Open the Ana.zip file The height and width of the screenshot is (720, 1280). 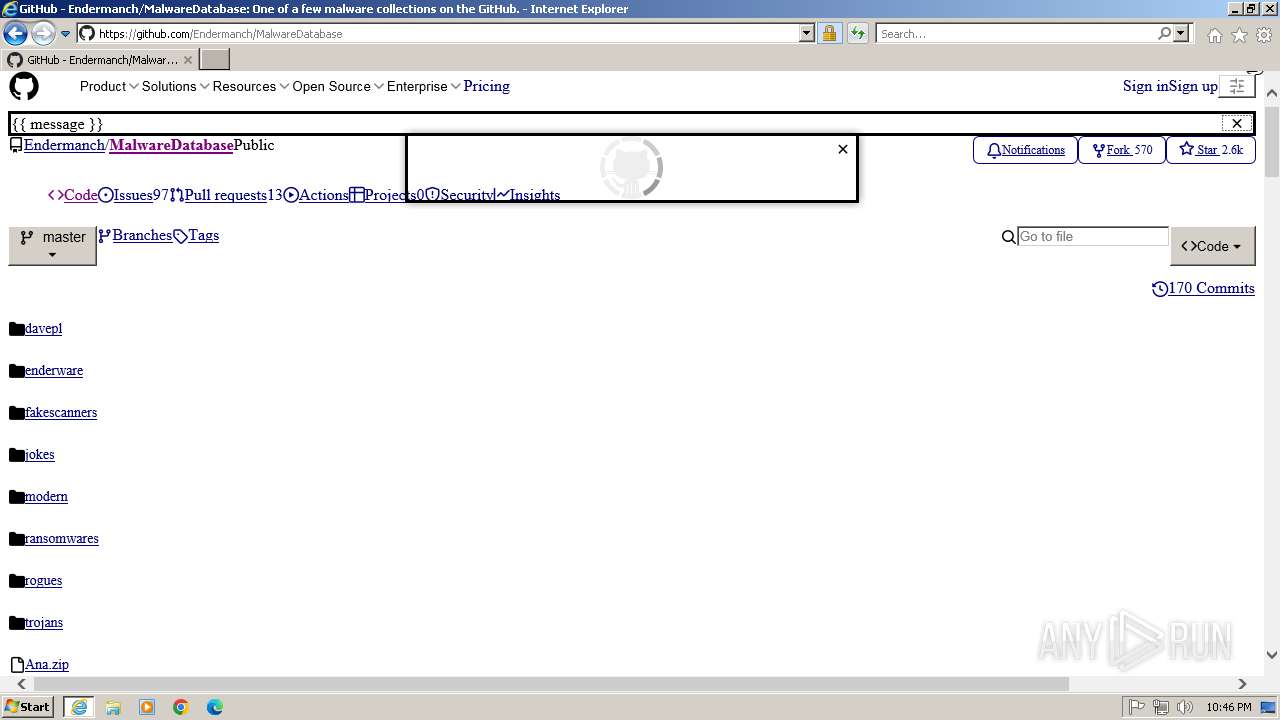tap(47, 664)
